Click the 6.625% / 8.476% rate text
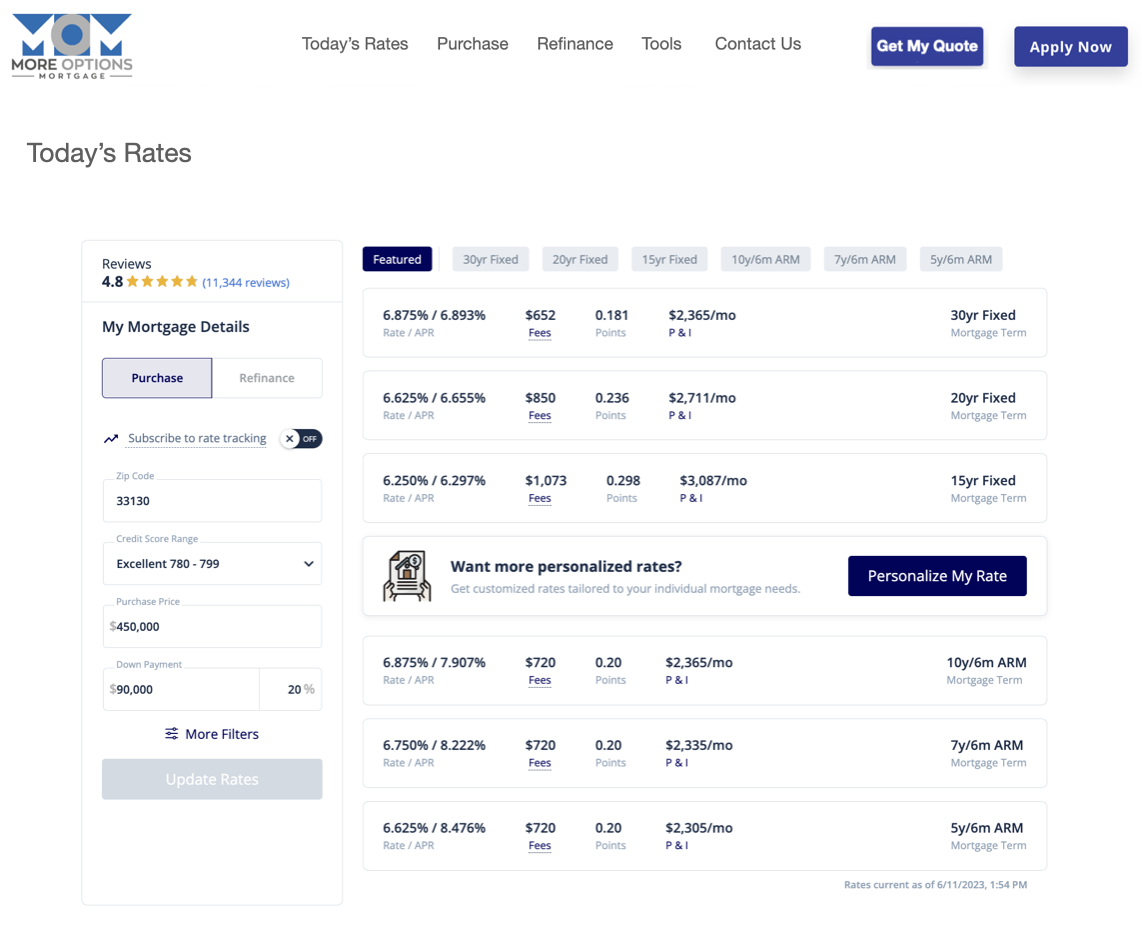 pyautogui.click(x=434, y=828)
